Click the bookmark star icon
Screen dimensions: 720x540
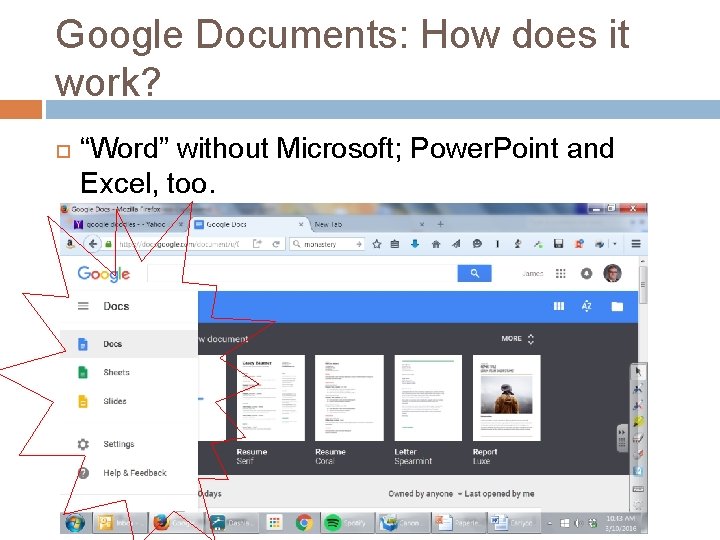point(377,244)
